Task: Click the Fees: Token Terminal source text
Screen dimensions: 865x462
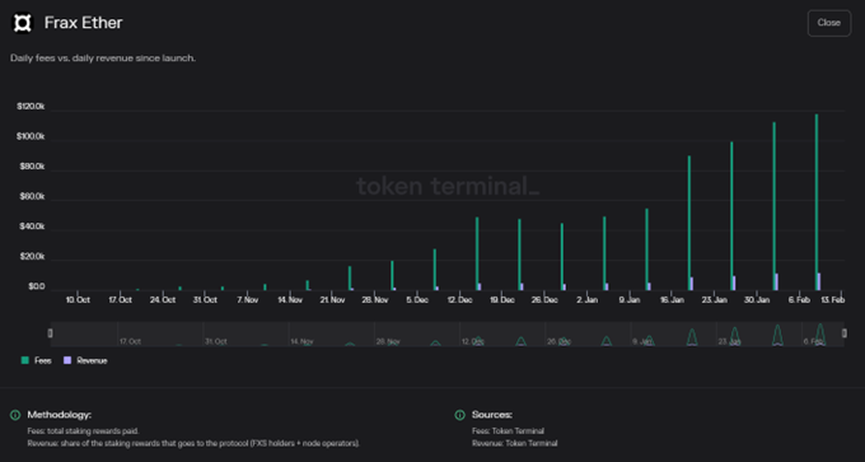Action: pos(508,431)
